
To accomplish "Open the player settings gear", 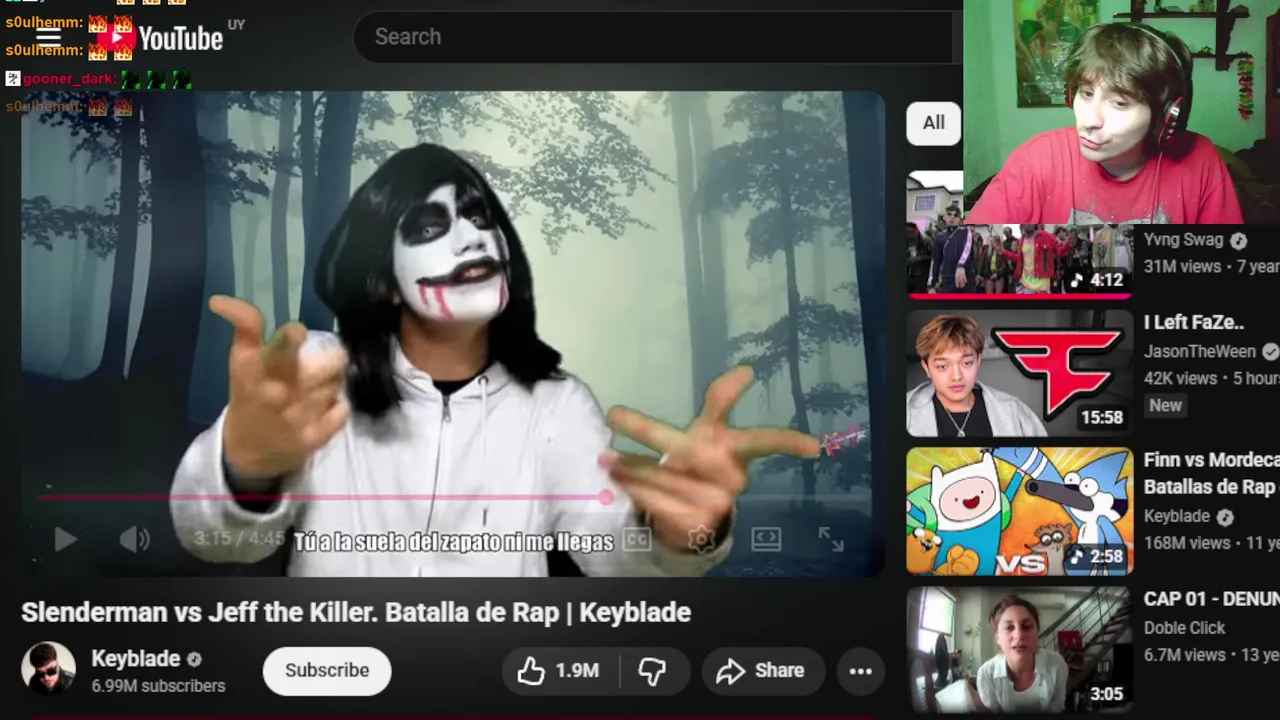I will coord(702,539).
